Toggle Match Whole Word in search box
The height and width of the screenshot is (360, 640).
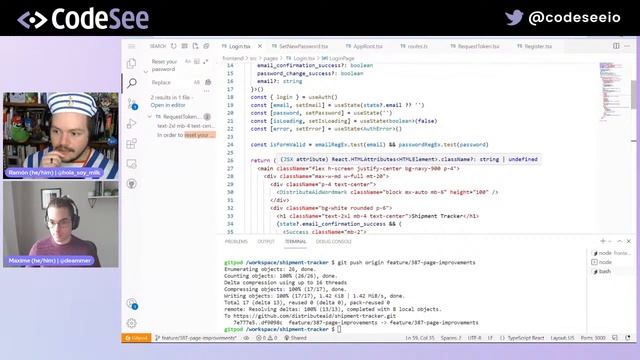tap(197, 61)
